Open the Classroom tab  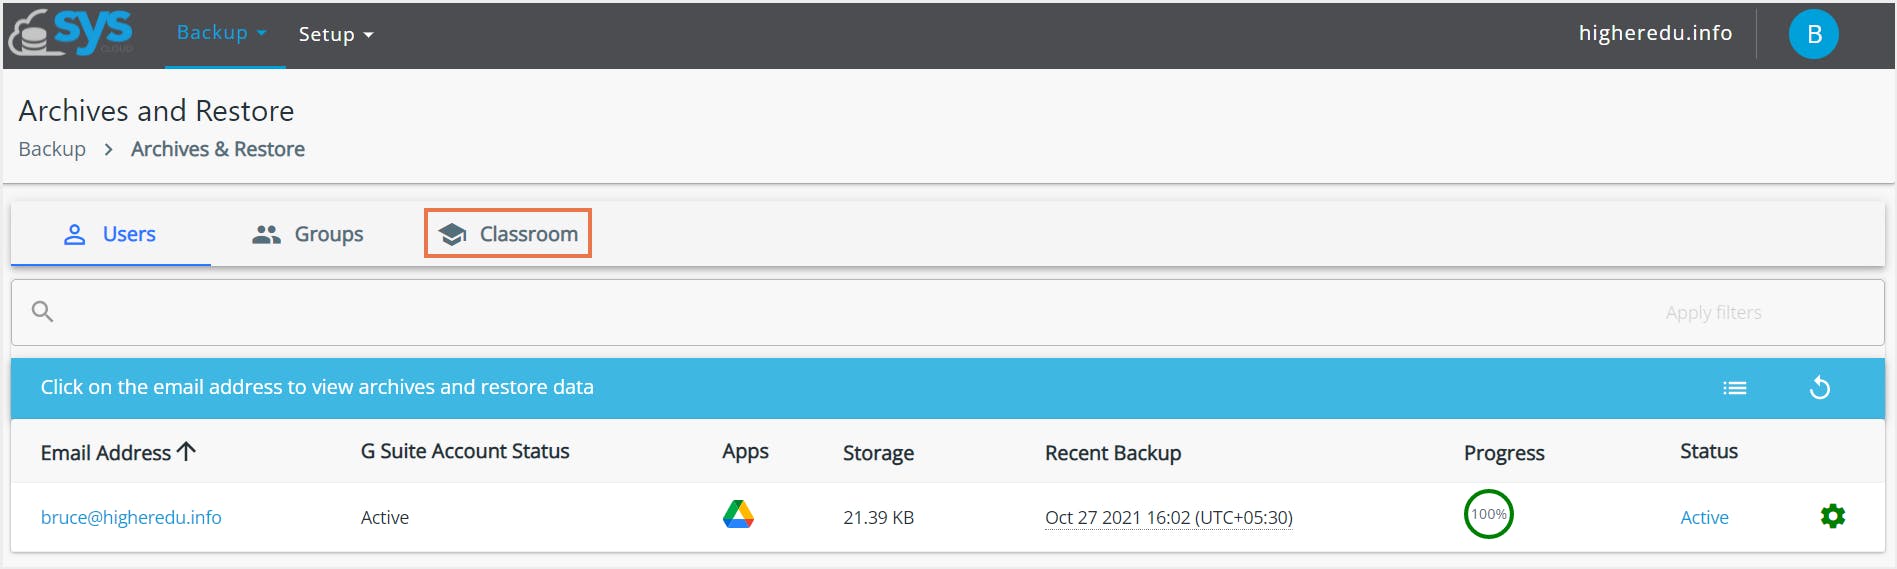508,234
